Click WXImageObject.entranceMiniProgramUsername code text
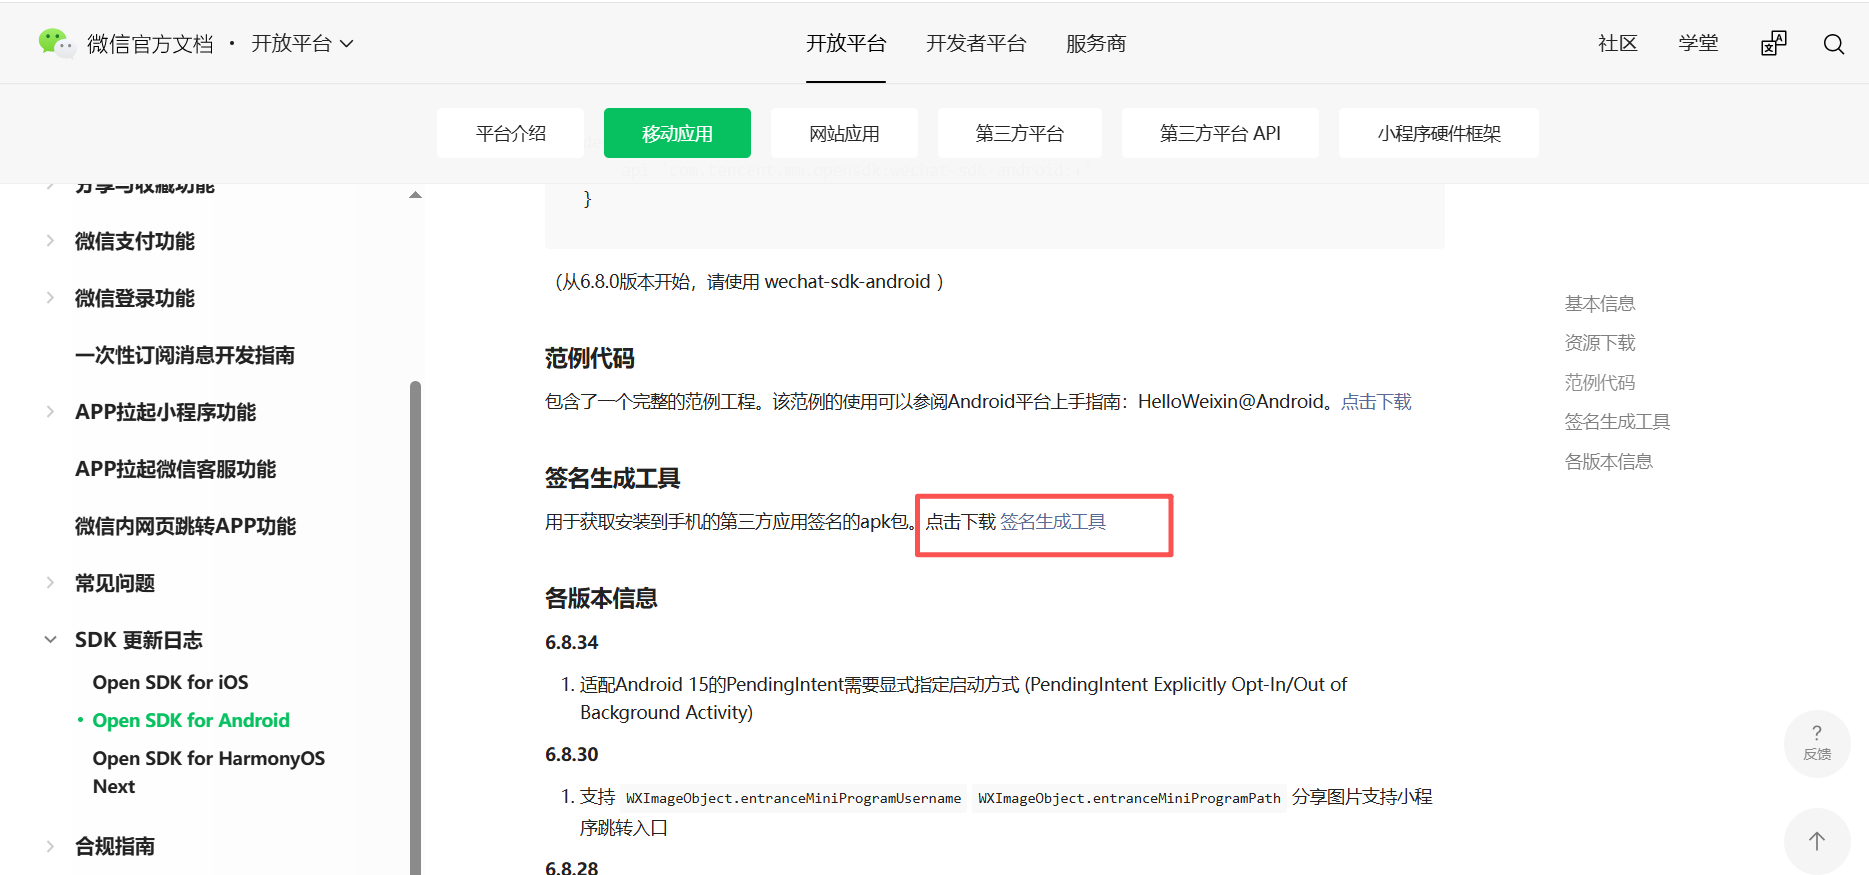Image resolution: width=1869 pixels, height=875 pixels. point(794,798)
